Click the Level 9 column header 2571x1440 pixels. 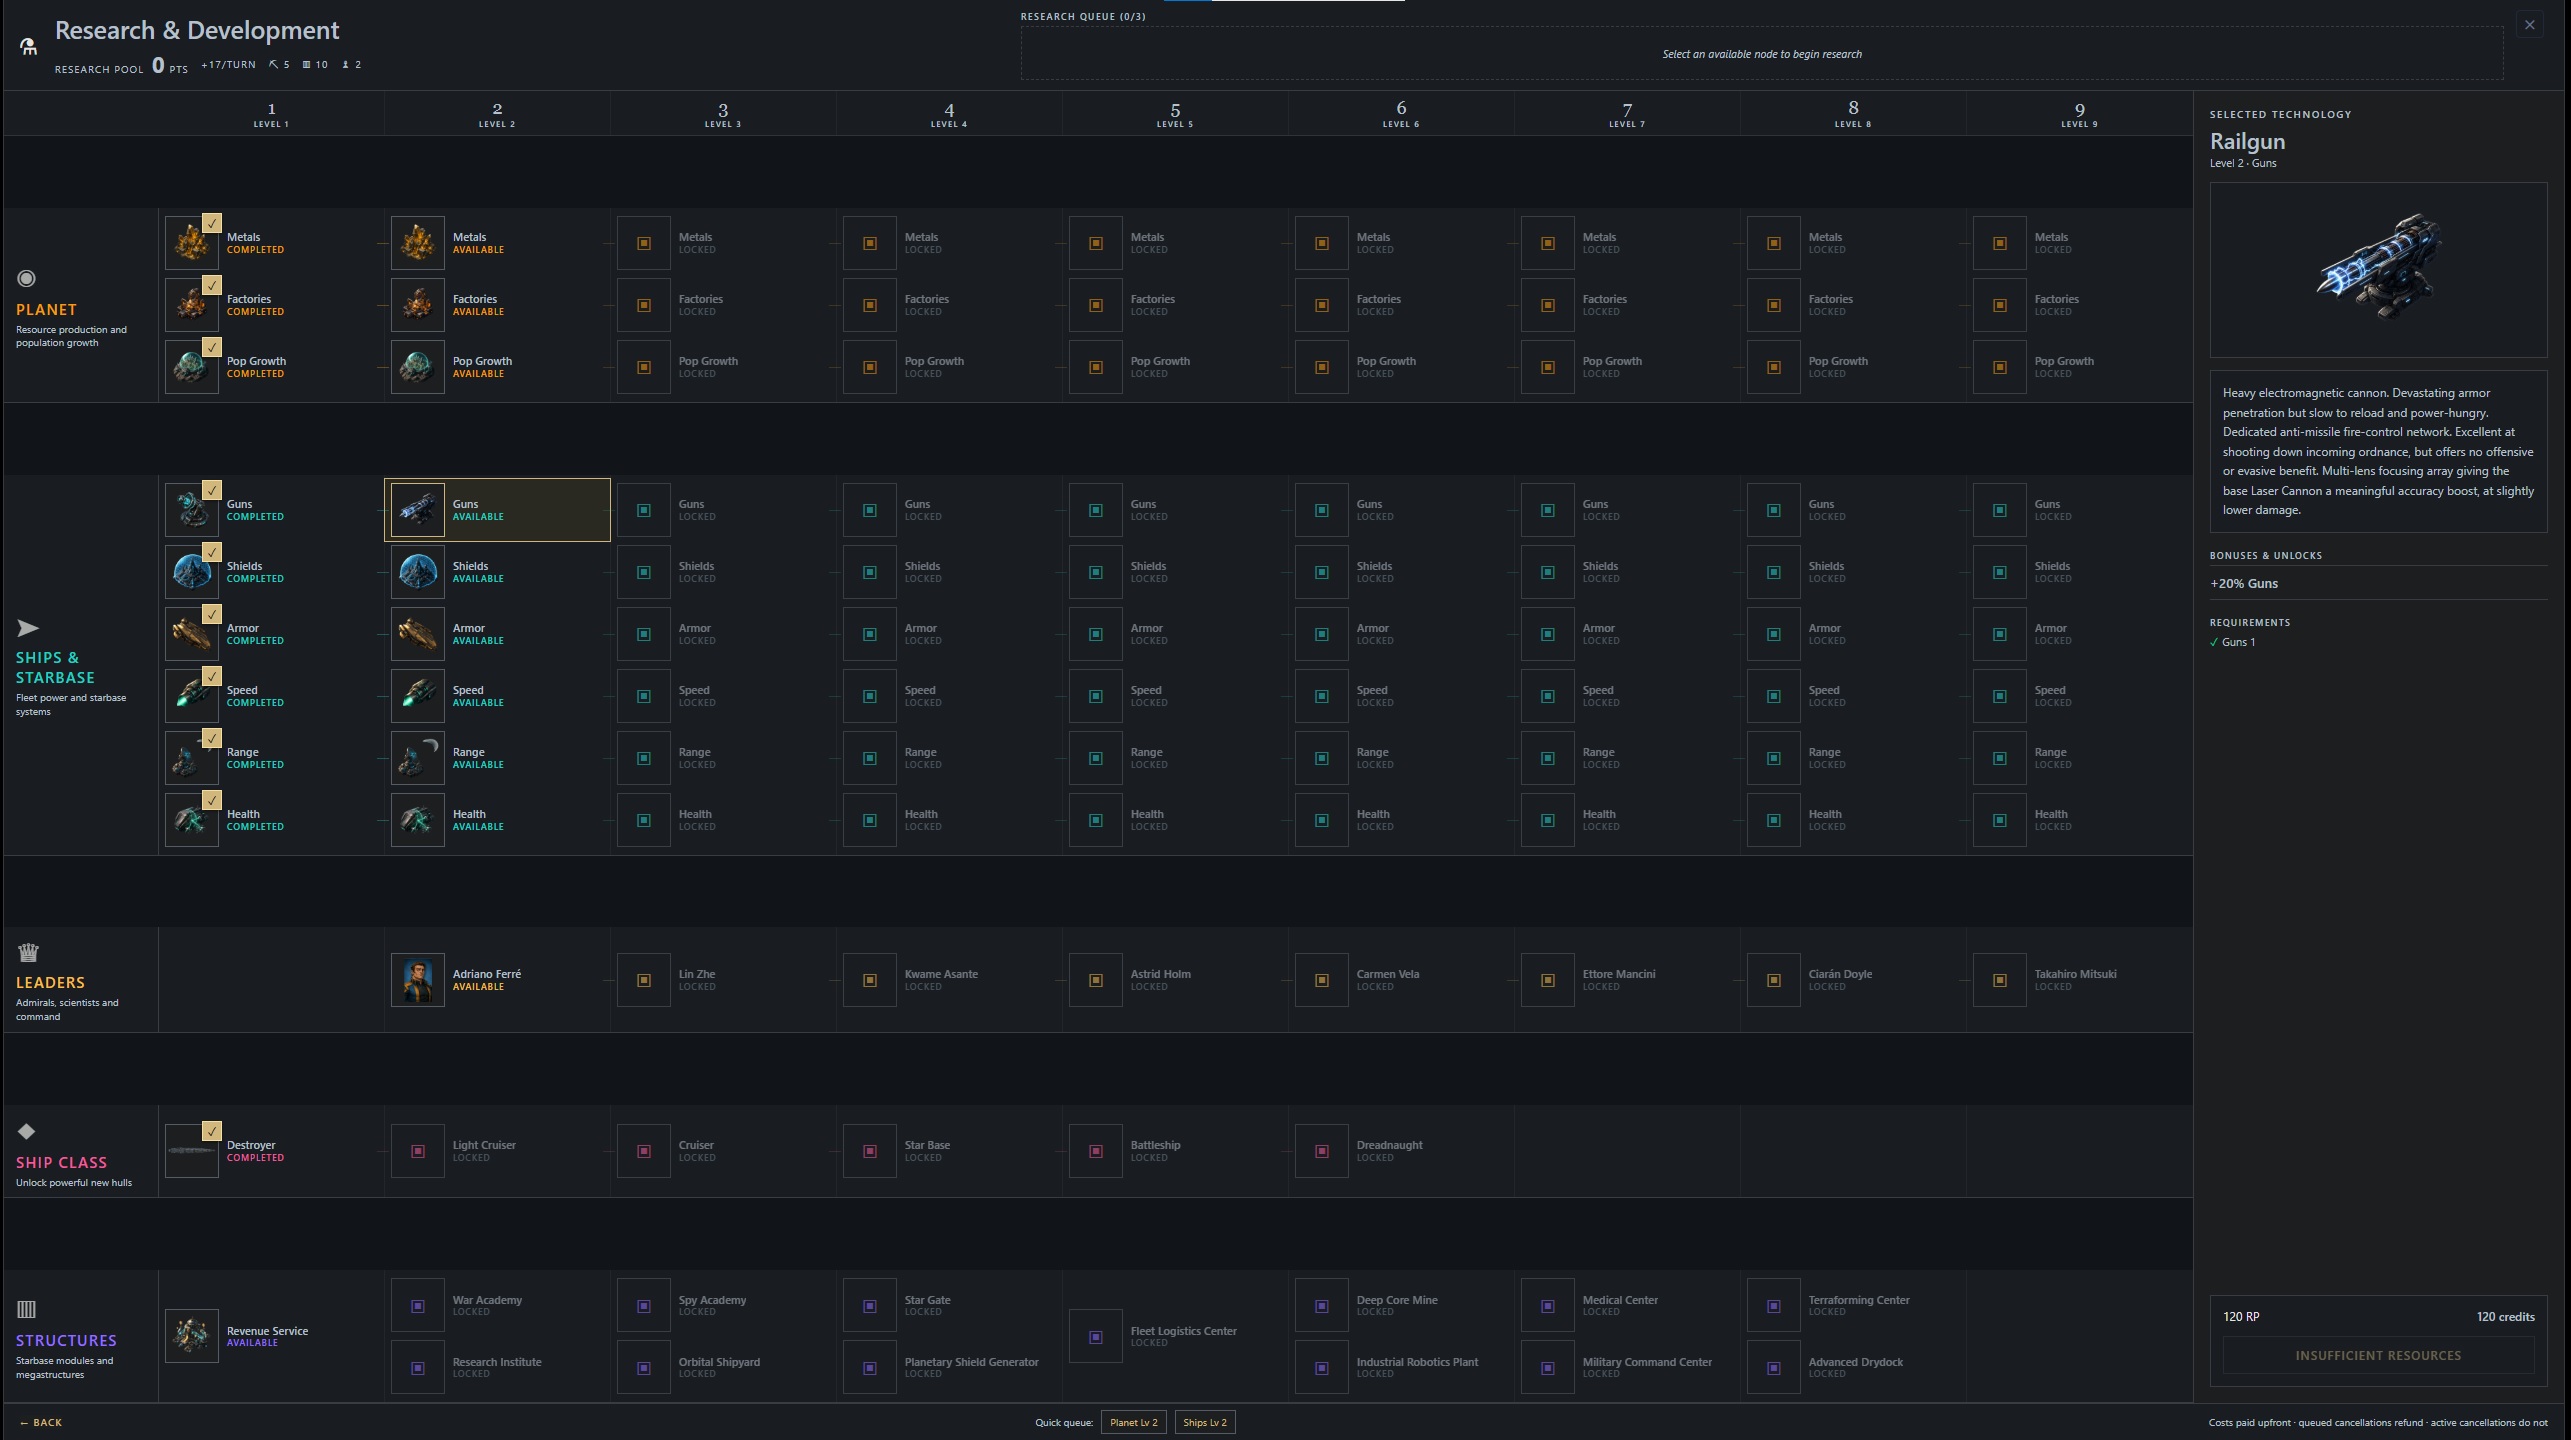pyautogui.click(x=2078, y=114)
